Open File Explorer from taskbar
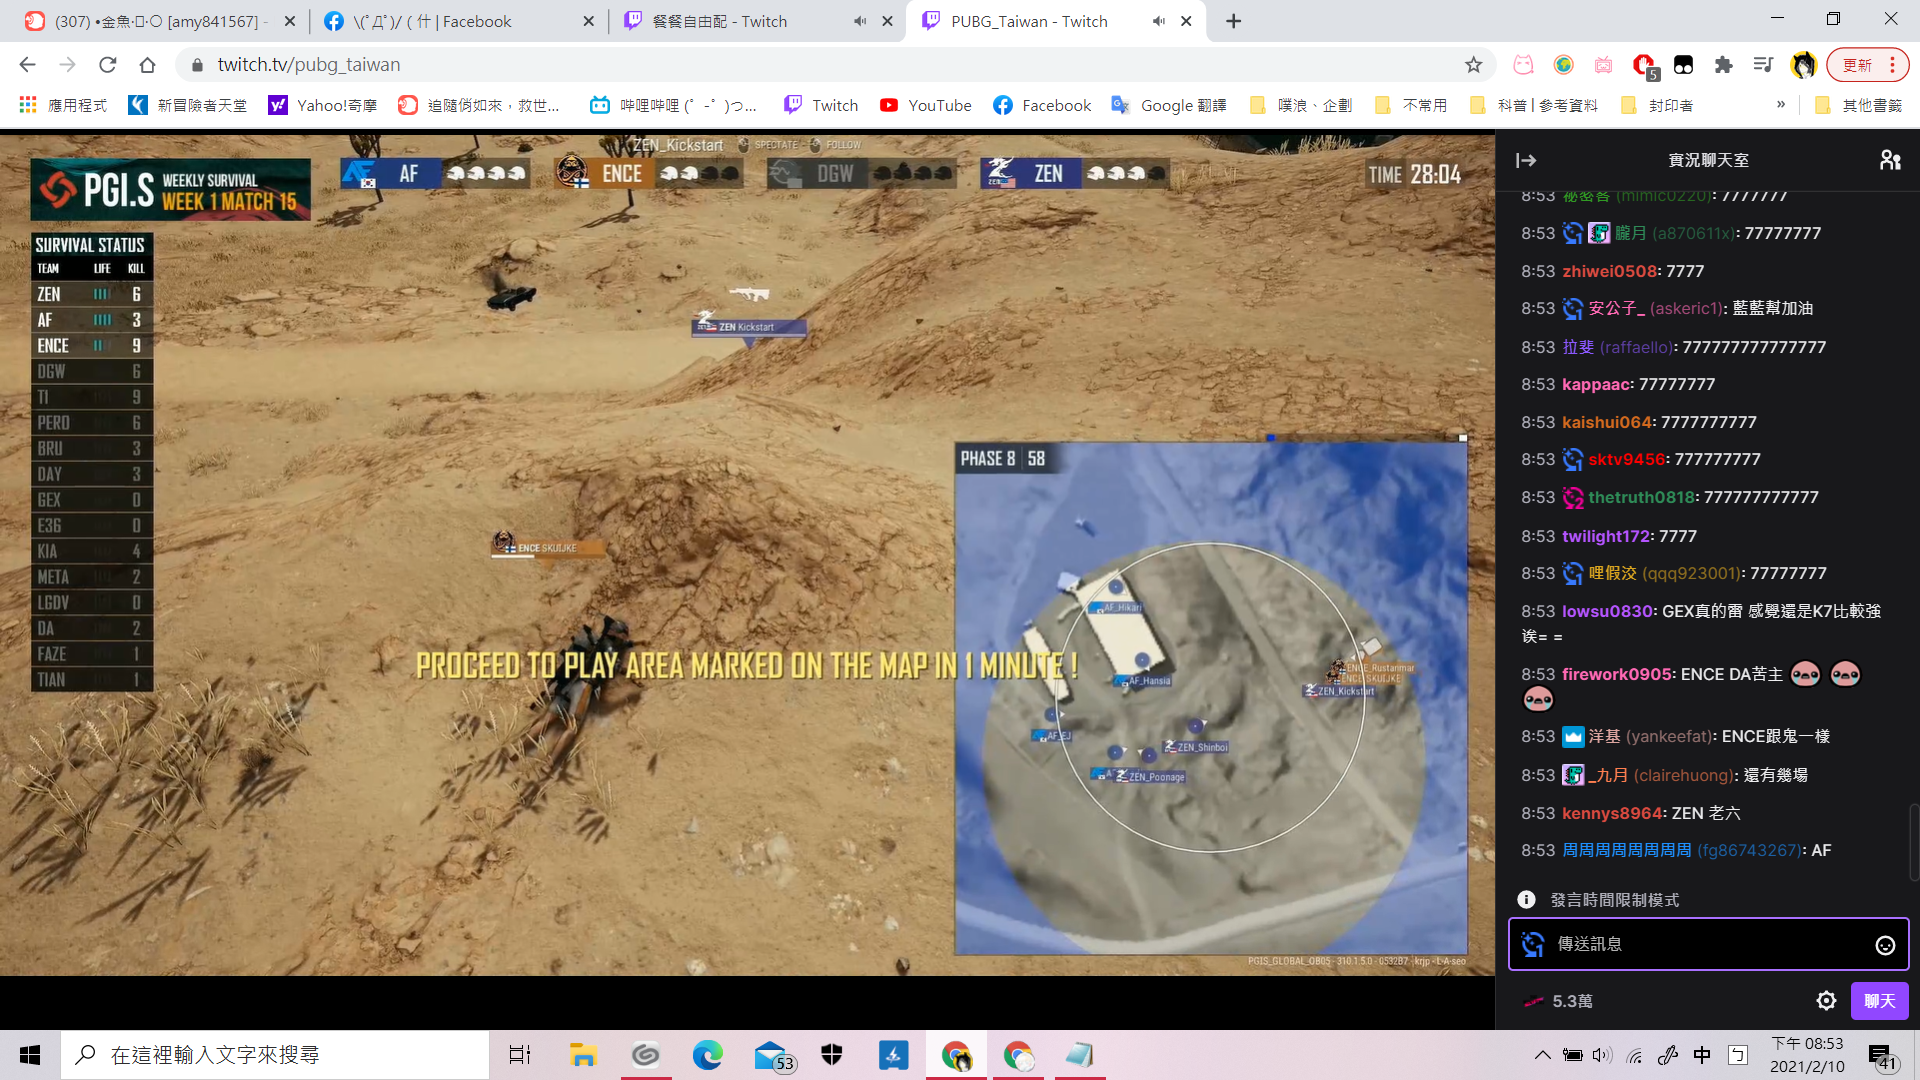This screenshot has width=1920, height=1080. (583, 1055)
